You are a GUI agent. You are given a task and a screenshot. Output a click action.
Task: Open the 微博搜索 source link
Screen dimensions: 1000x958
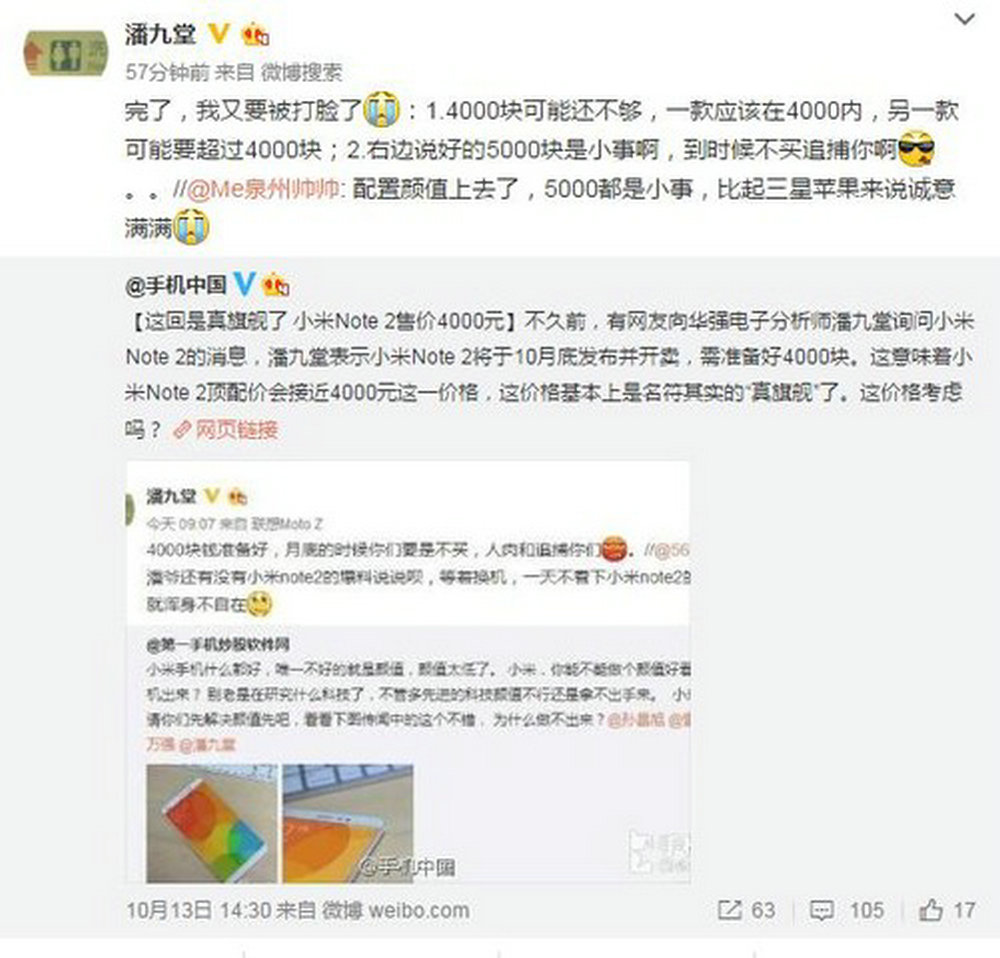tap(301, 72)
